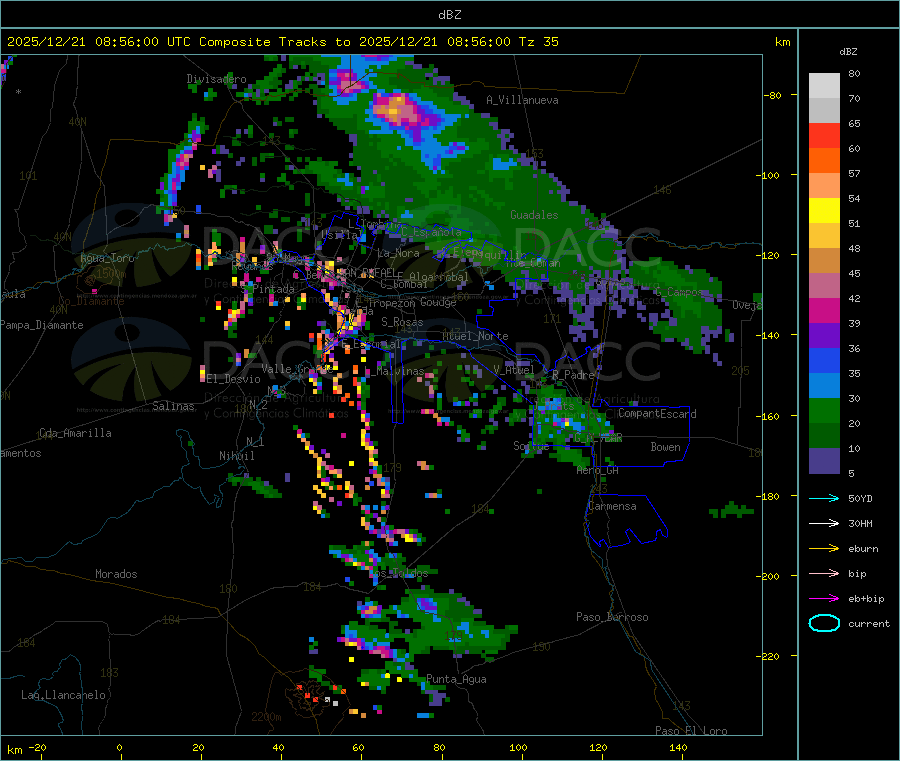The height and width of the screenshot is (761, 900).
Task: Click the Divisadero map label
Action: point(216,79)
